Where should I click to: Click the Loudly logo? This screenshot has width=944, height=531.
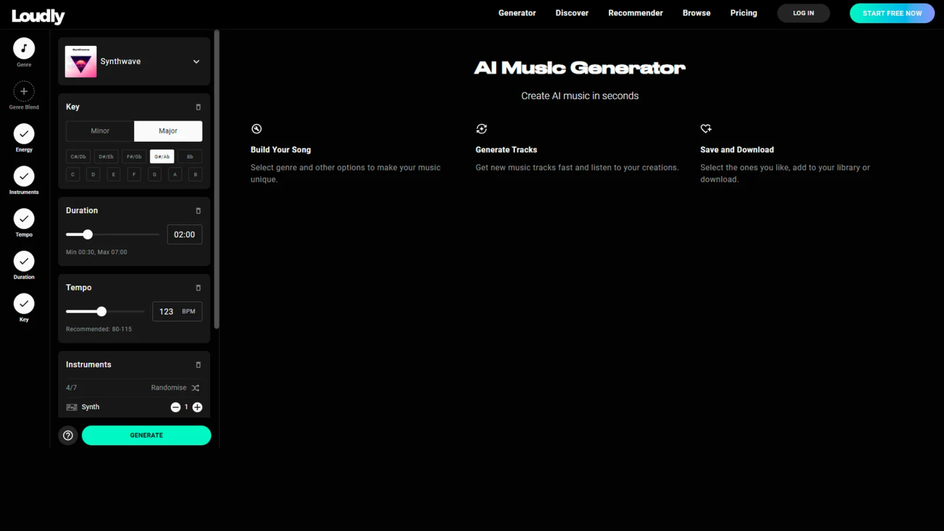click(38, 16)
